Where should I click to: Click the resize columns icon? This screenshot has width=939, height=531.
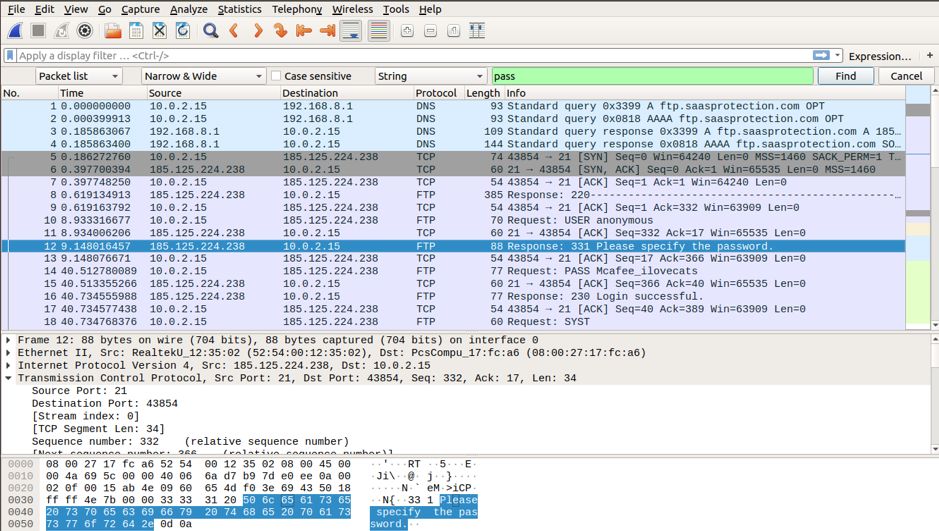tap(477, 31)
